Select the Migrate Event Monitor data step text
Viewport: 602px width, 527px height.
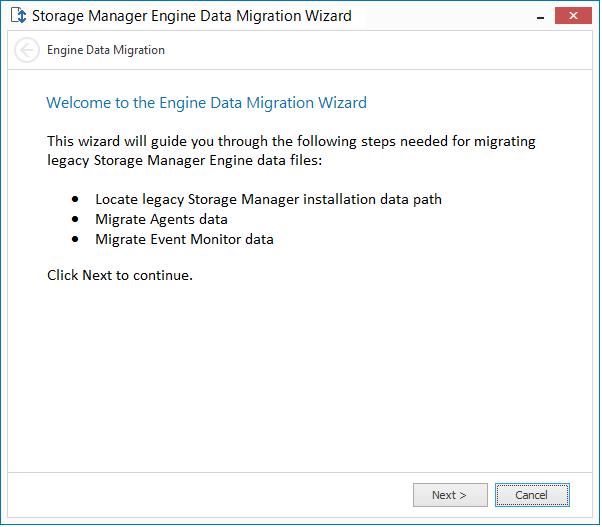pyautogui.click(x=184, y=239)
